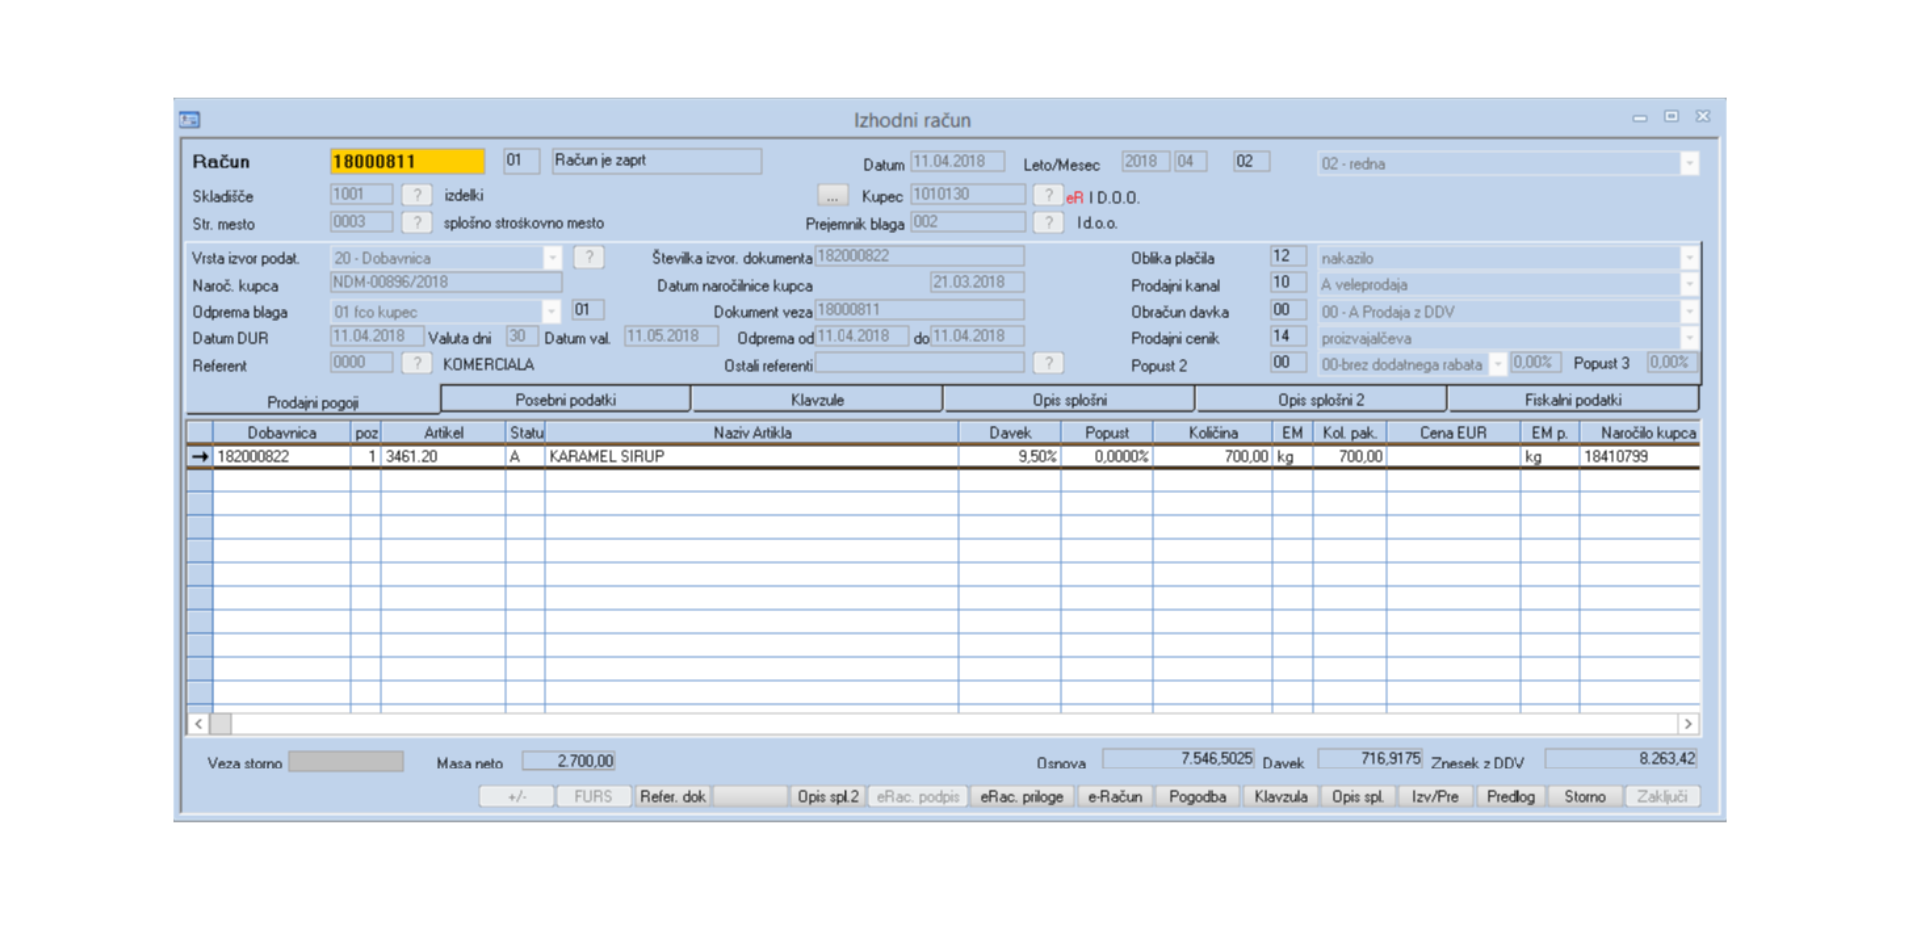Click the Datum field 11.04.2018
Viewport: 1914px width, 926px height.
[957, 162]
